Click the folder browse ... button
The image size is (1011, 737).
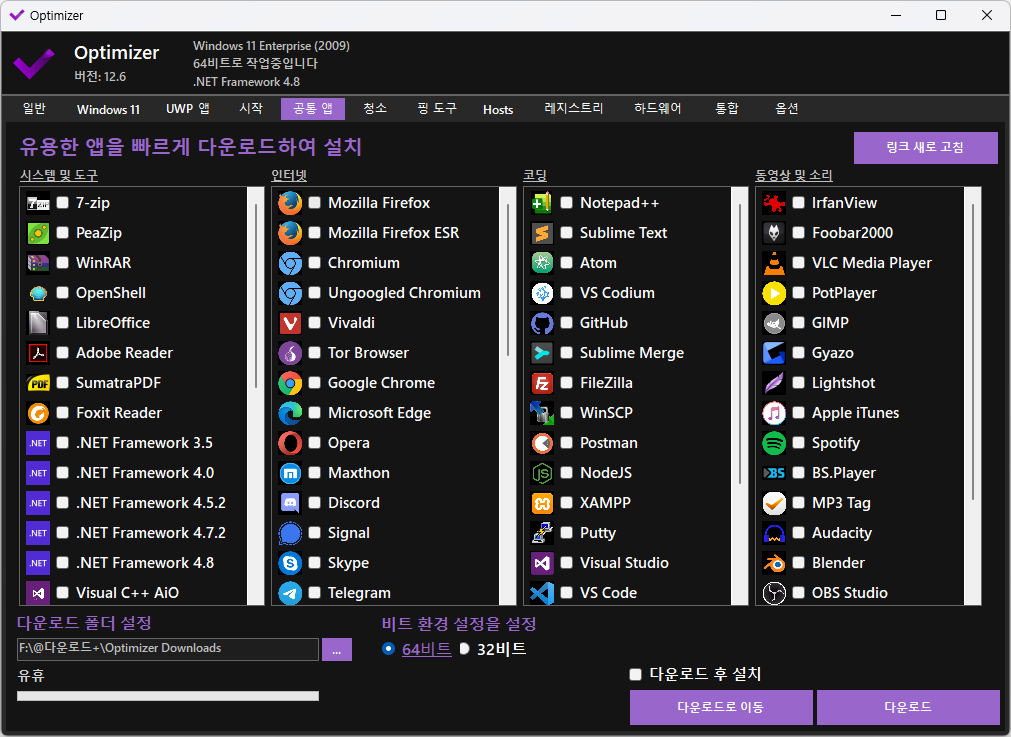[337, 650]
